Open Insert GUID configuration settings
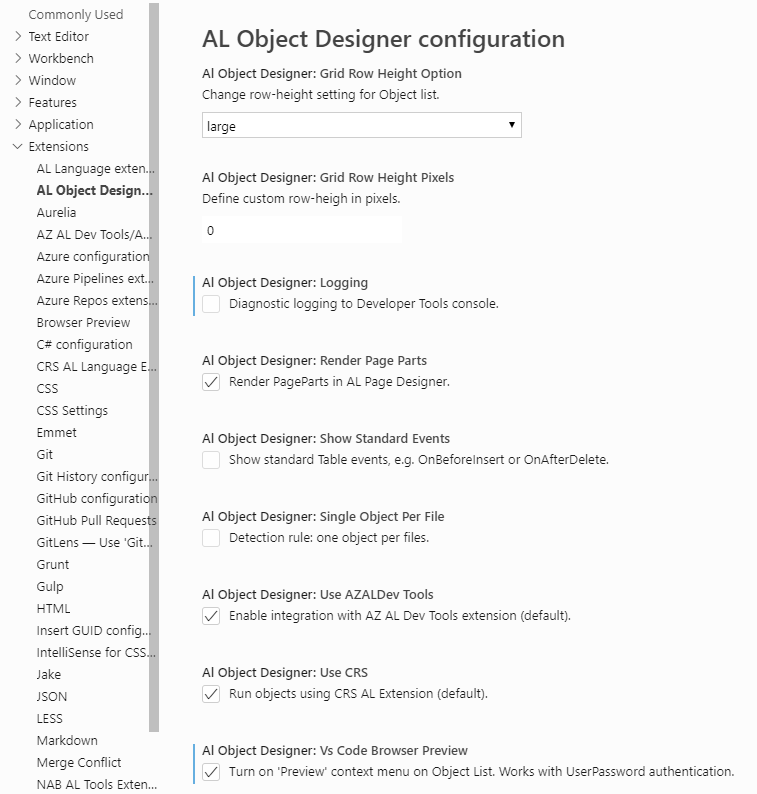The width and height of the screenshot is (757, 794). coord(94,630)
